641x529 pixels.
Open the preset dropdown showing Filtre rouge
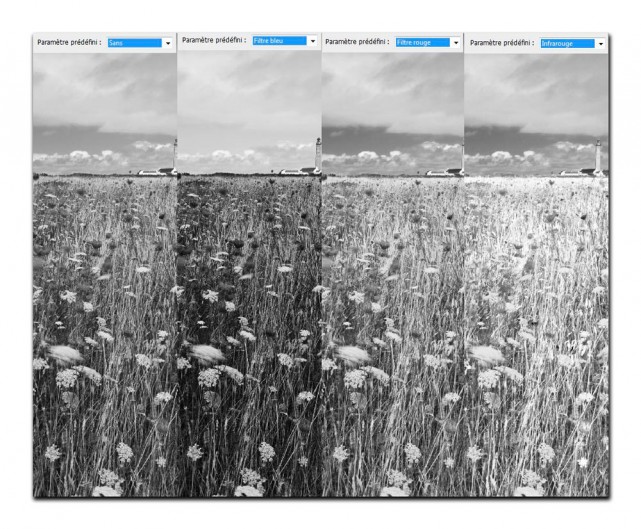[x=428, y=43]
